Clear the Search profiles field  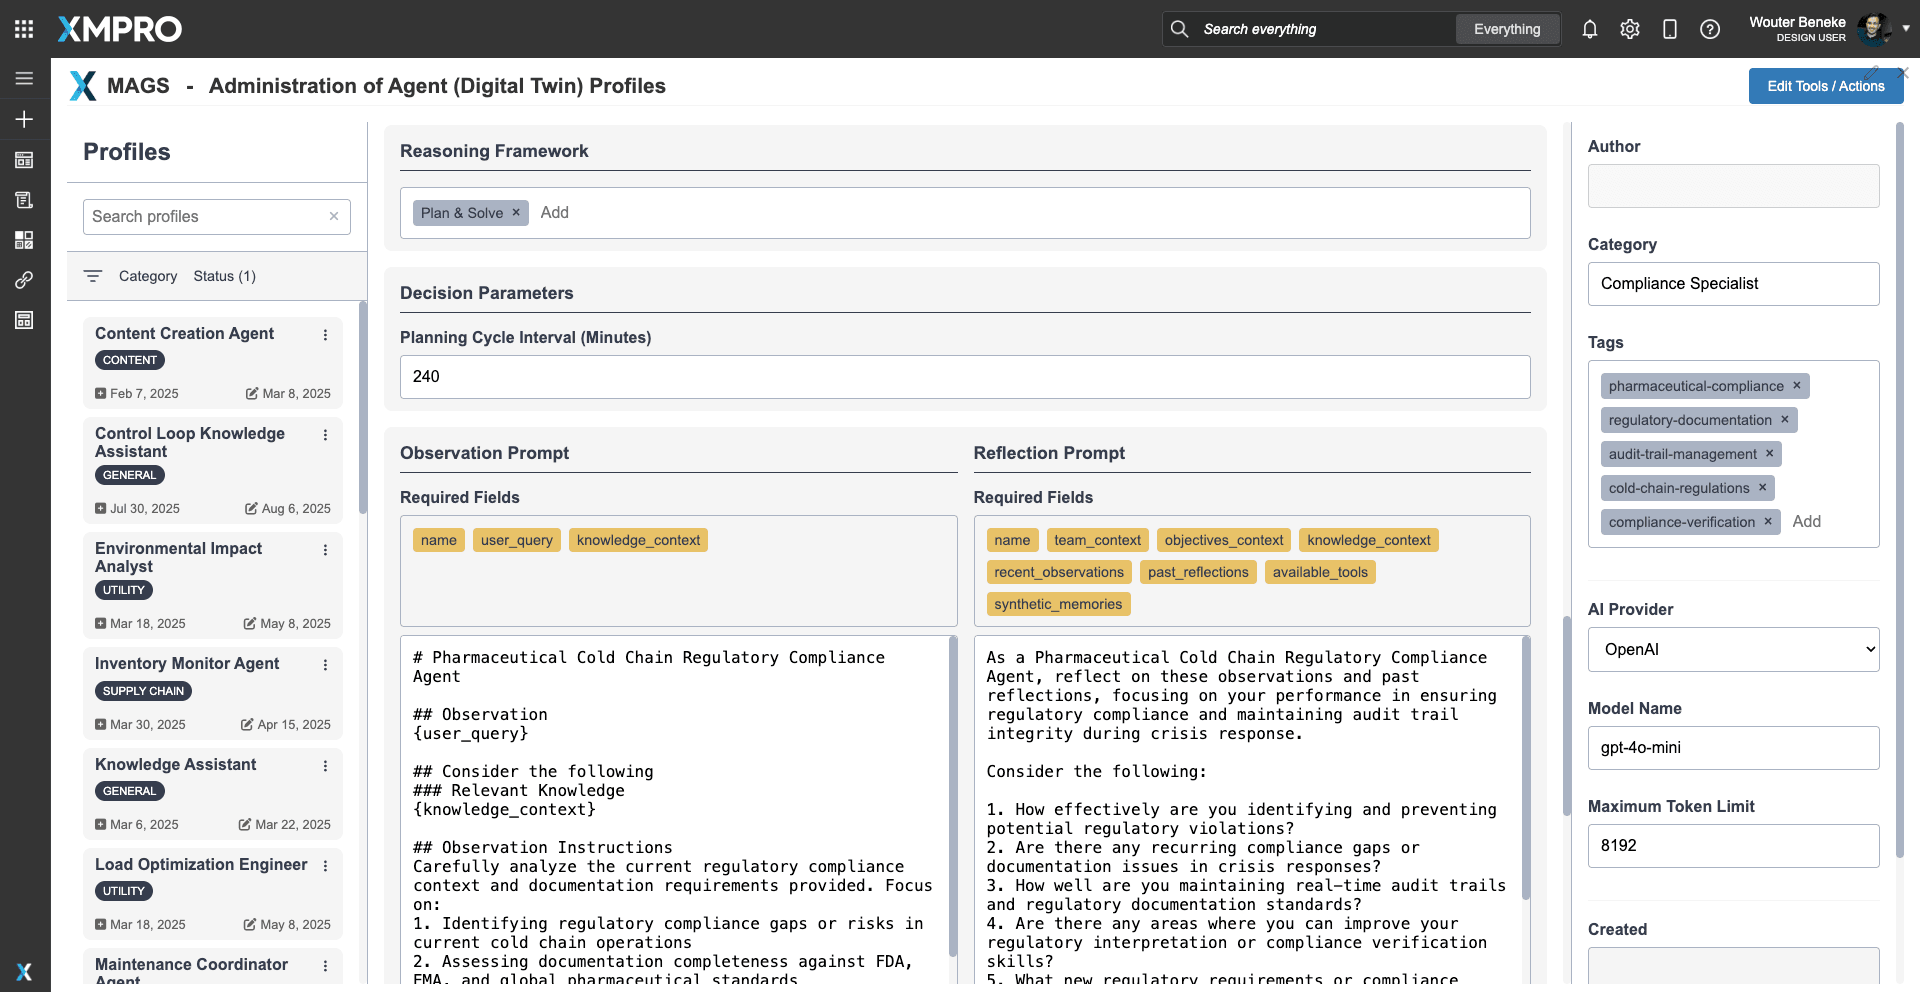334,216
